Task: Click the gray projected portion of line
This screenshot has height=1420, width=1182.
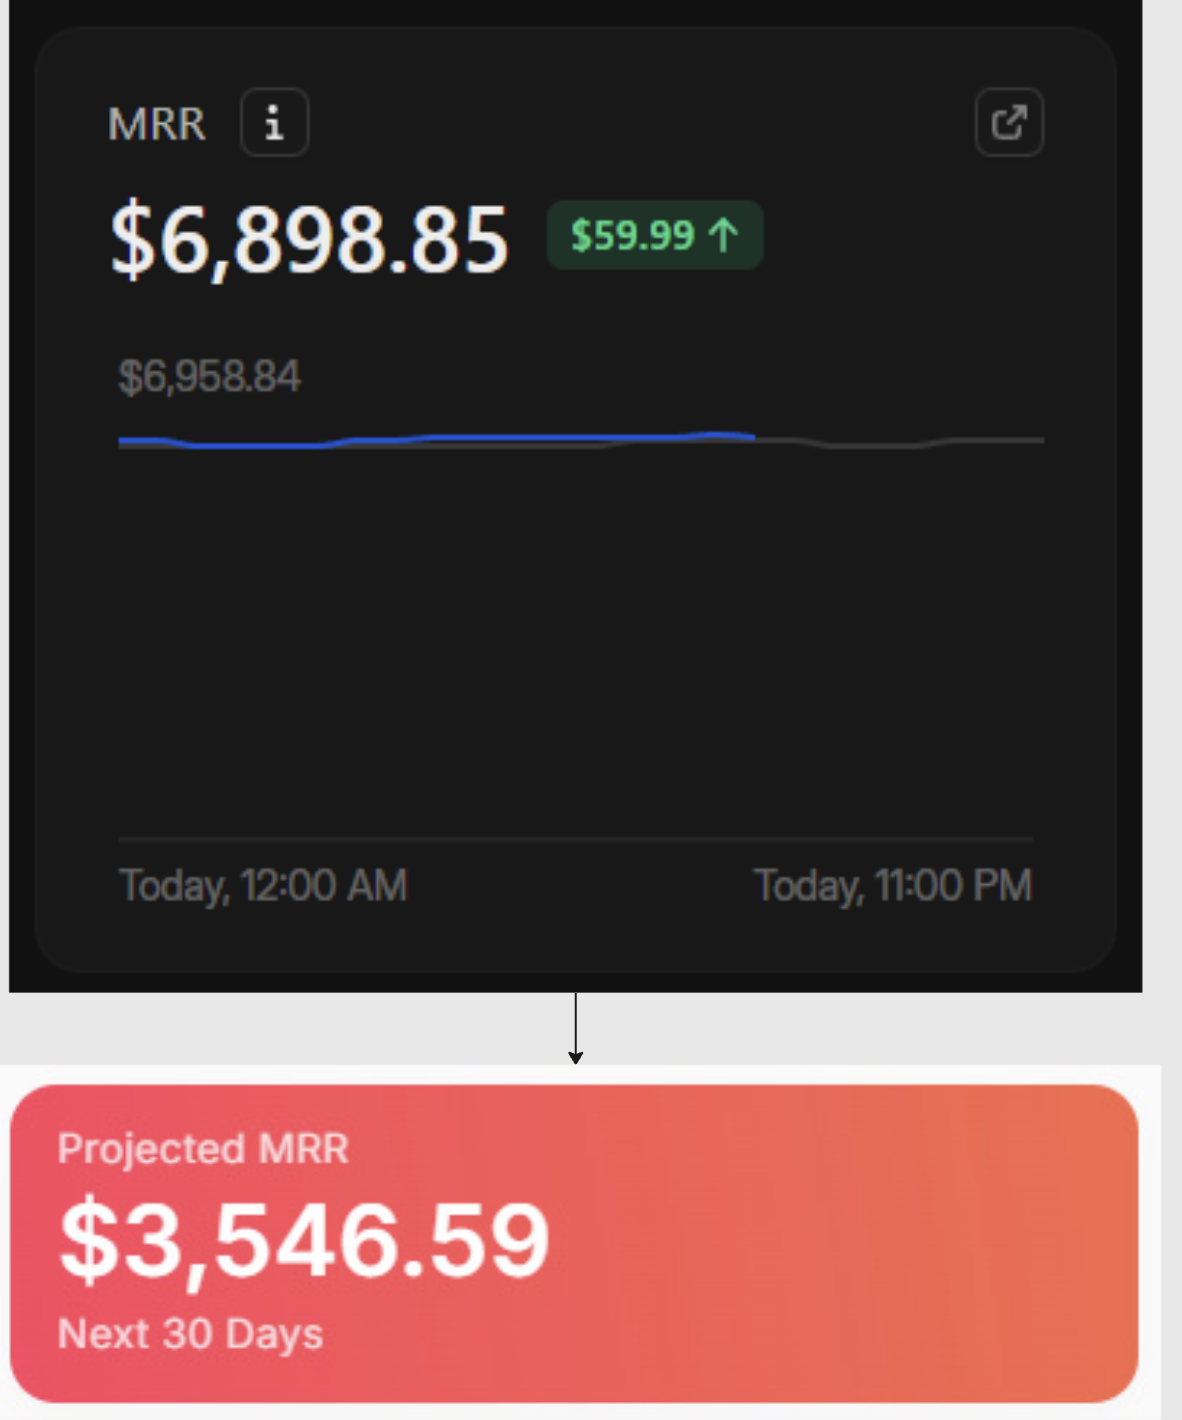Action: pos(900,443)
